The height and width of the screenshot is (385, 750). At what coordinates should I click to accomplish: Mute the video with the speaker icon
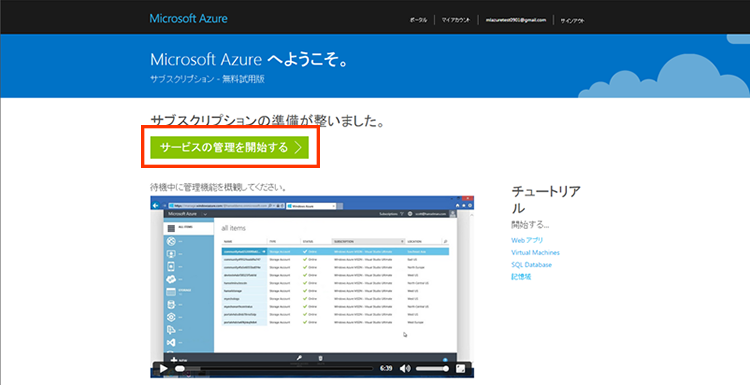coord(405,369)
